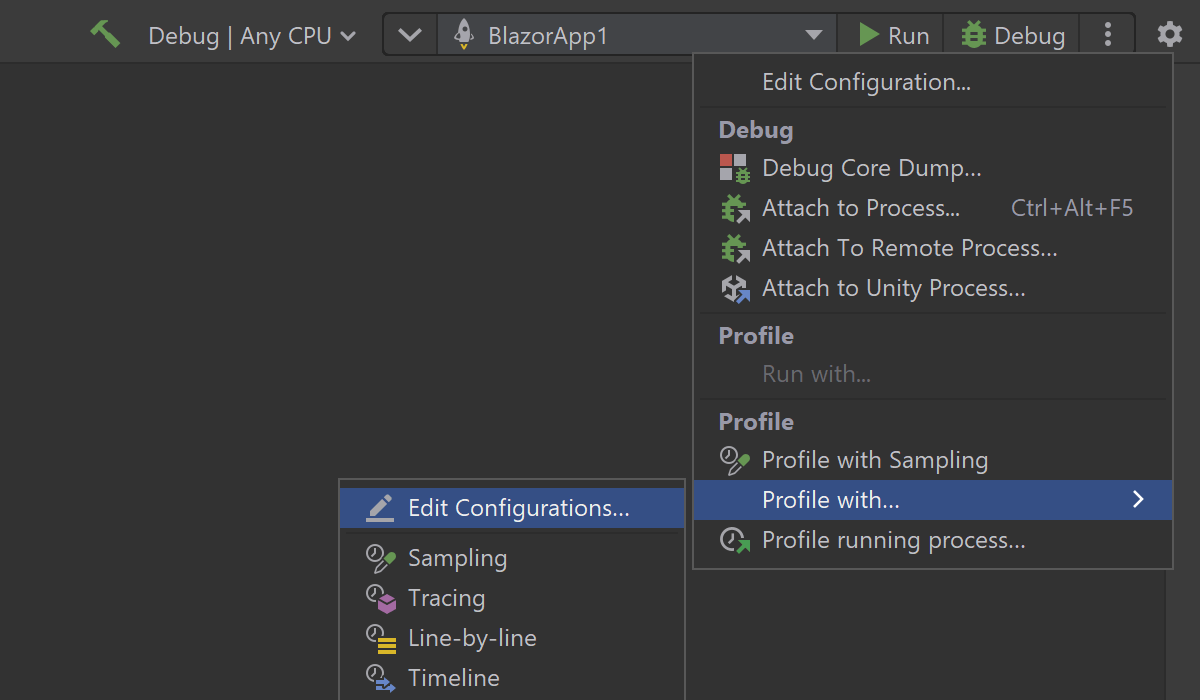The image size is (1200, 700).
Task: Click the green hammer build icon
Action: 105,34
